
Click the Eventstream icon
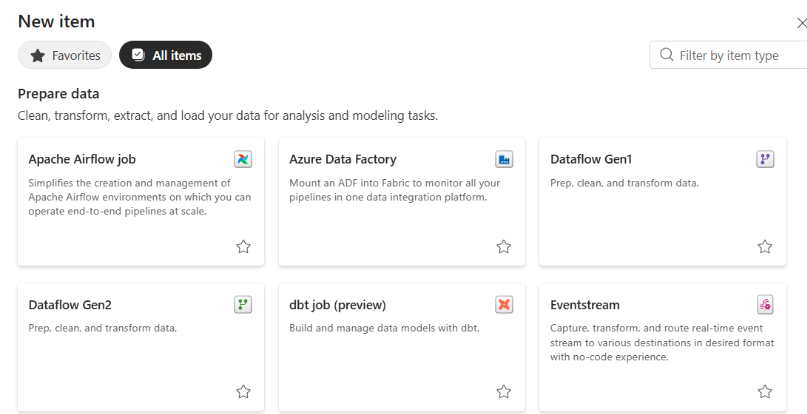pyautogui.click(x=765, y=304)
